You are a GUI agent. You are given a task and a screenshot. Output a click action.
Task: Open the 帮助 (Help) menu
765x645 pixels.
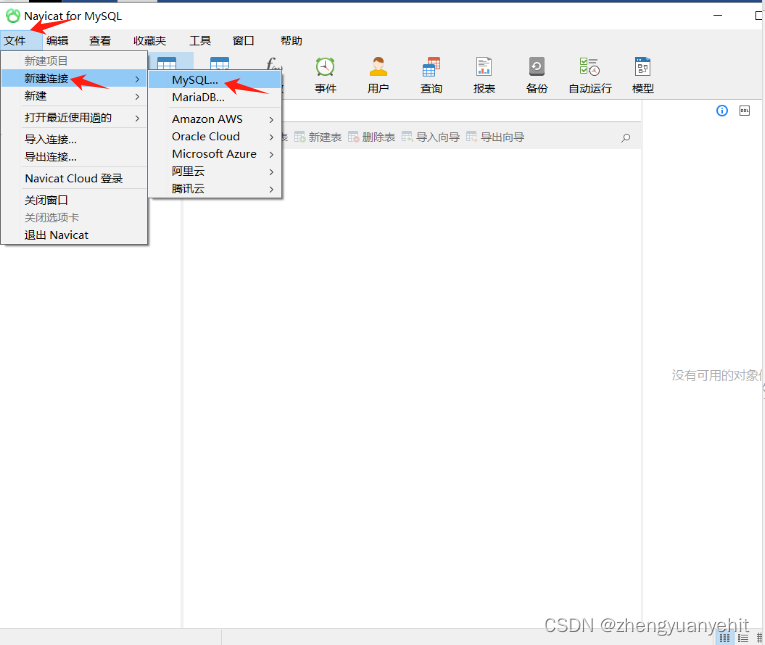click(x=291, y=40)
